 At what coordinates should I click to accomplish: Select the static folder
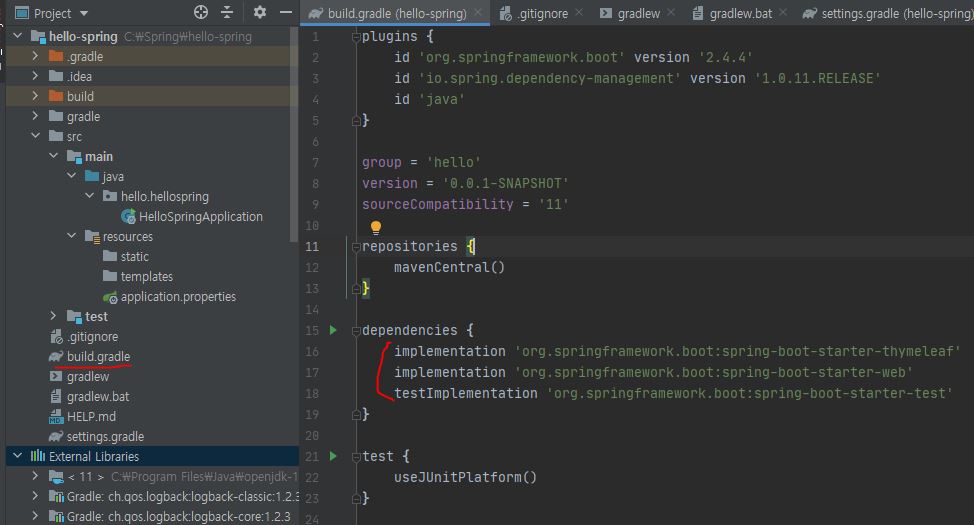pos(134,257)
